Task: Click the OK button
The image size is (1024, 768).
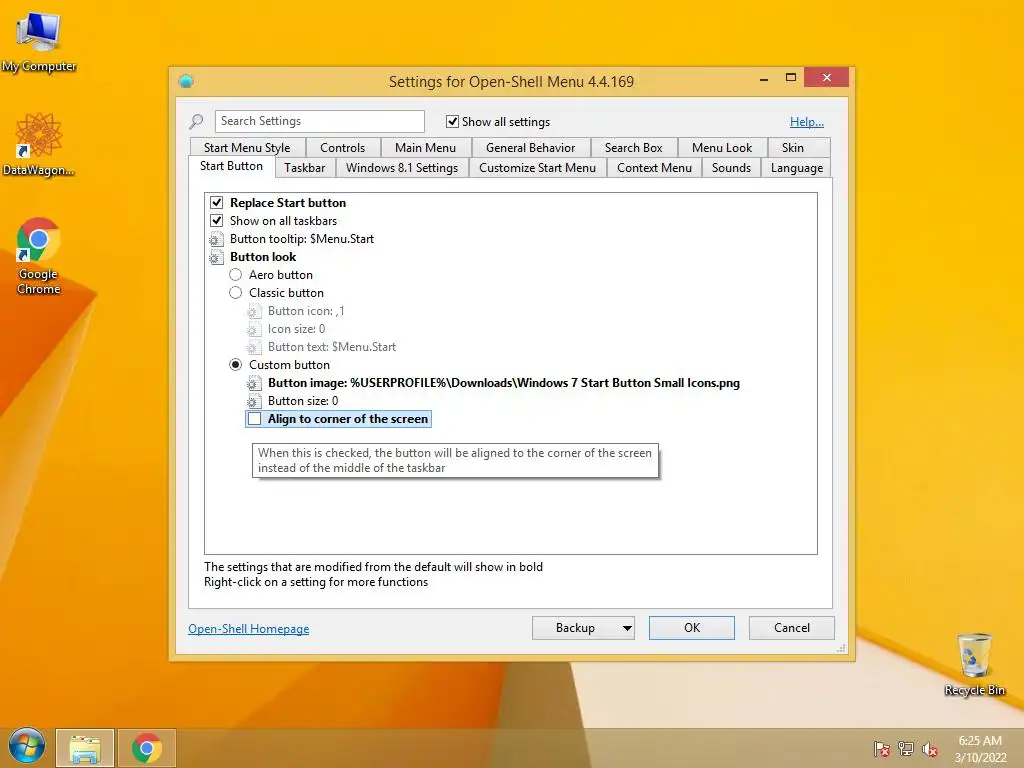Action: click(692, 628)
